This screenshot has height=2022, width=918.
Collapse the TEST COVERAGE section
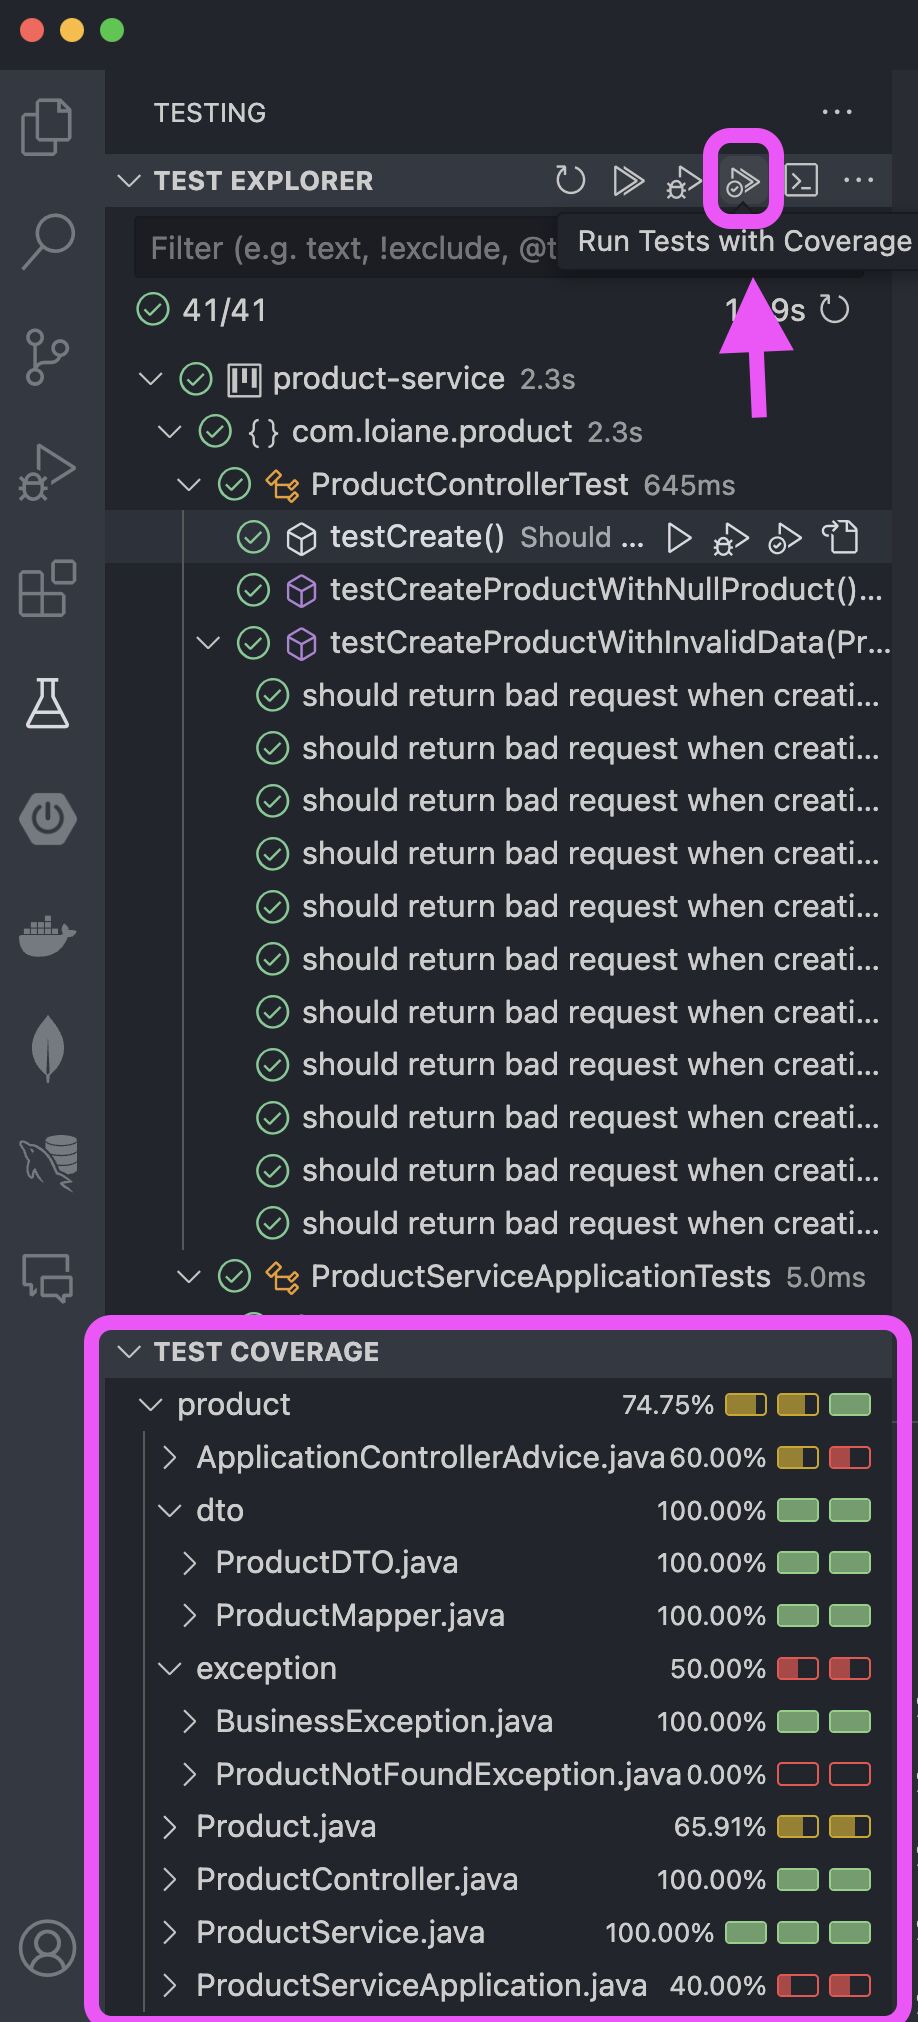coord(128,1352)
